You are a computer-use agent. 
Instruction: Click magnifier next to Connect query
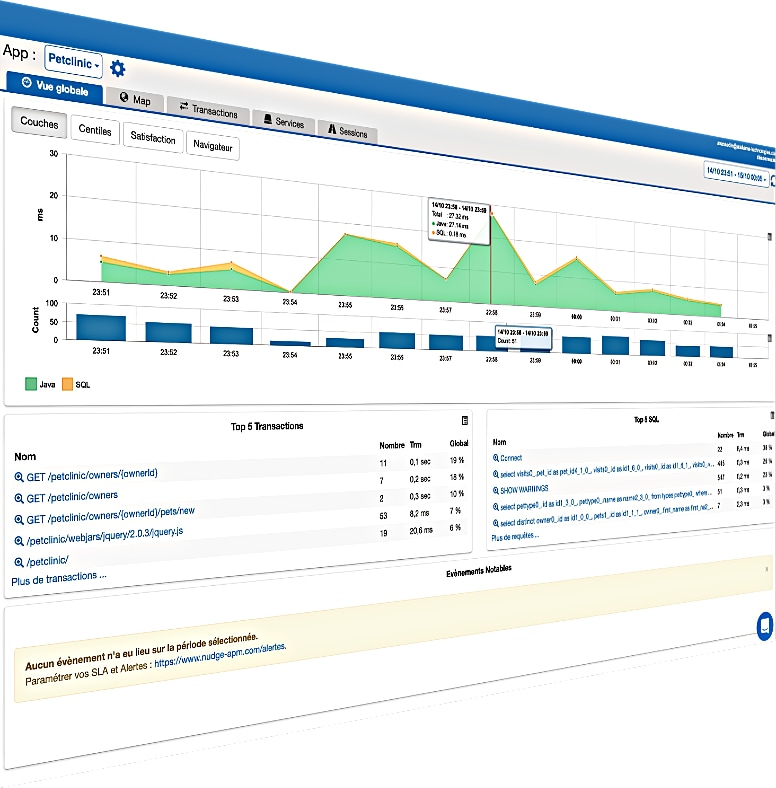496,458
